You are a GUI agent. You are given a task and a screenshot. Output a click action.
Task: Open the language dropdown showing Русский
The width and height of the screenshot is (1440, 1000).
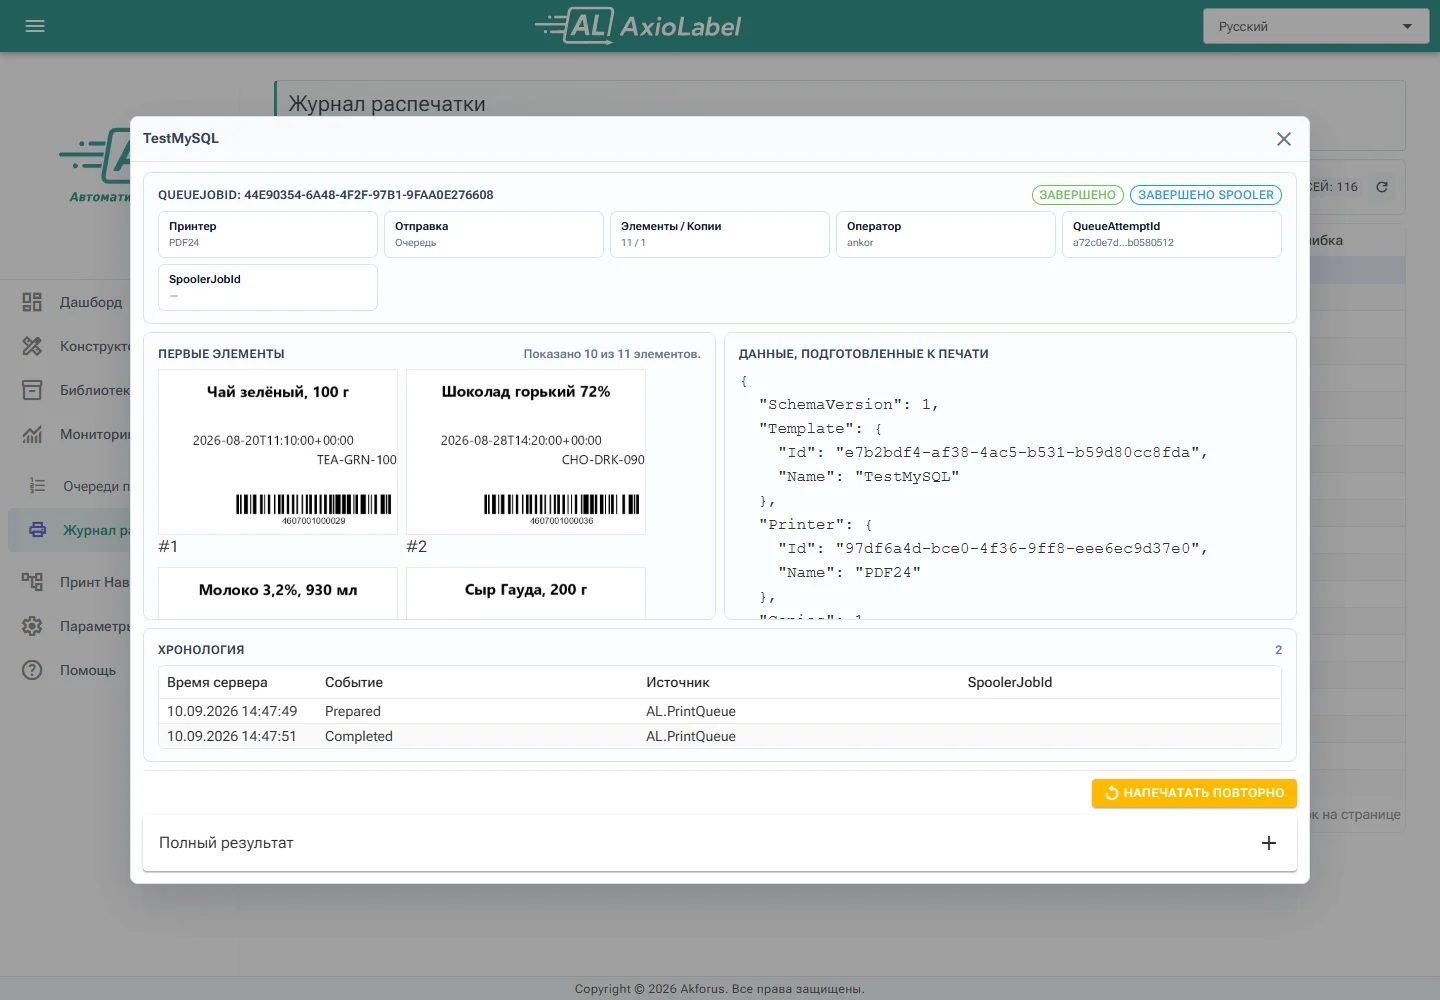pos(1316,26)
